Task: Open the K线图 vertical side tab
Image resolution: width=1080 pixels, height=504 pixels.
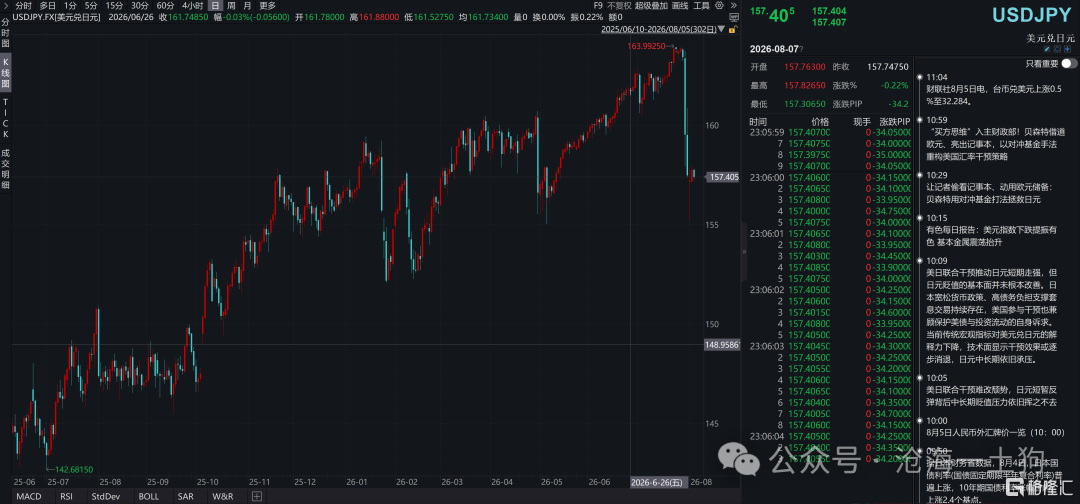Action: pyautogui.click(x=6, y=74)
